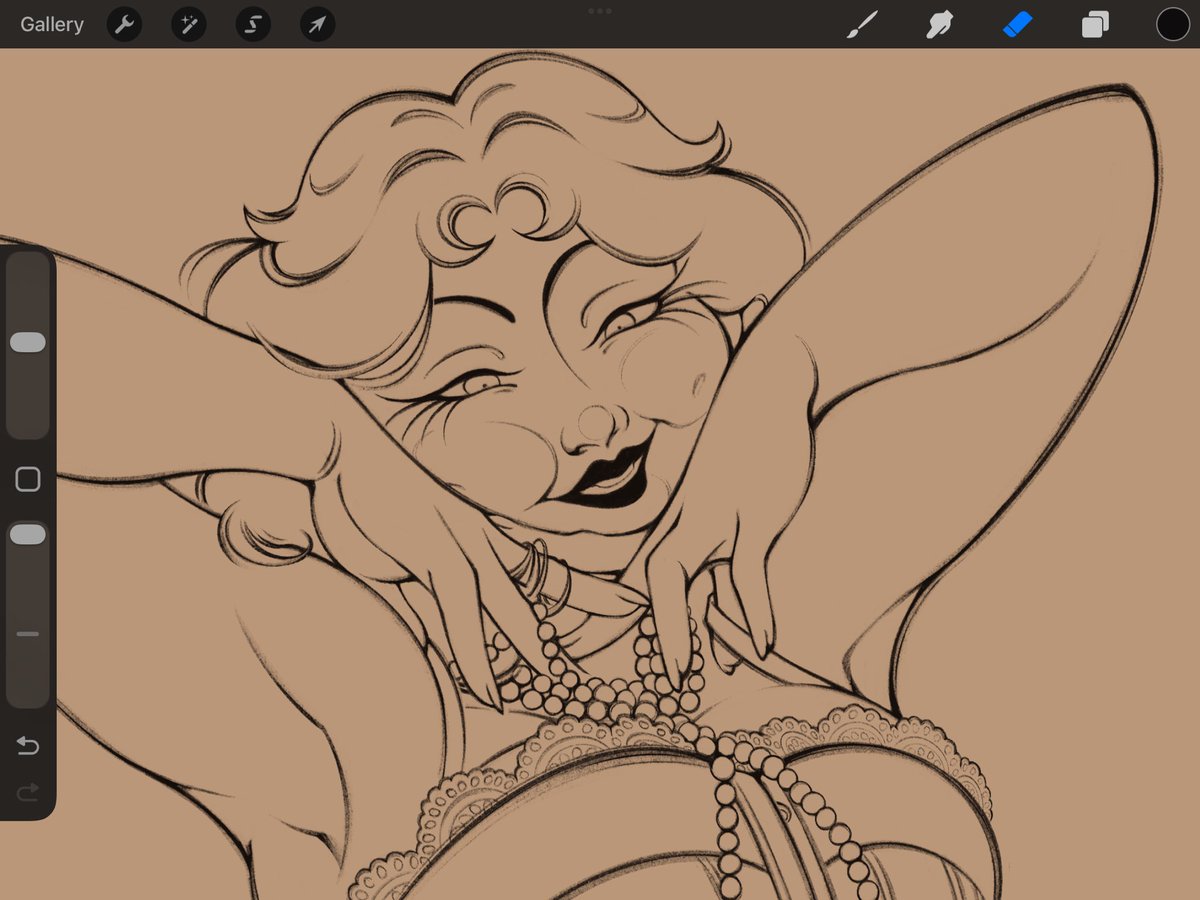The width and height of the screenshot is (1200, 900).
Task: Select the Eraser tool
Action: coord(1017,25)
